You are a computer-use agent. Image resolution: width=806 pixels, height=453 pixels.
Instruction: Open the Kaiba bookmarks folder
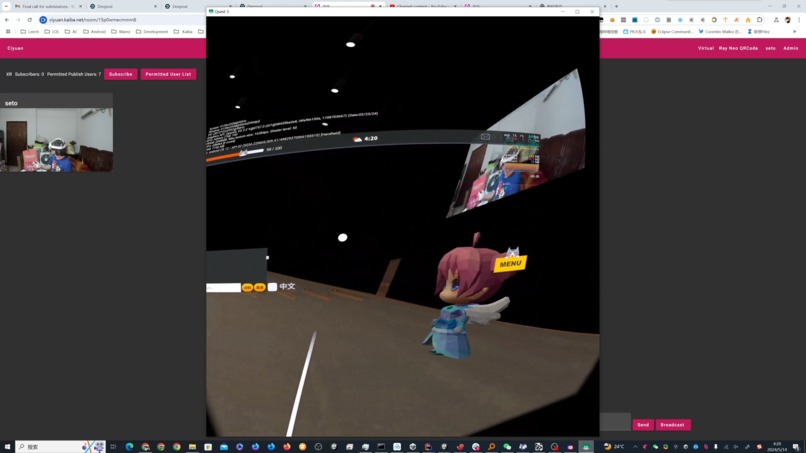pyautogui.click(x=183, y=31)
